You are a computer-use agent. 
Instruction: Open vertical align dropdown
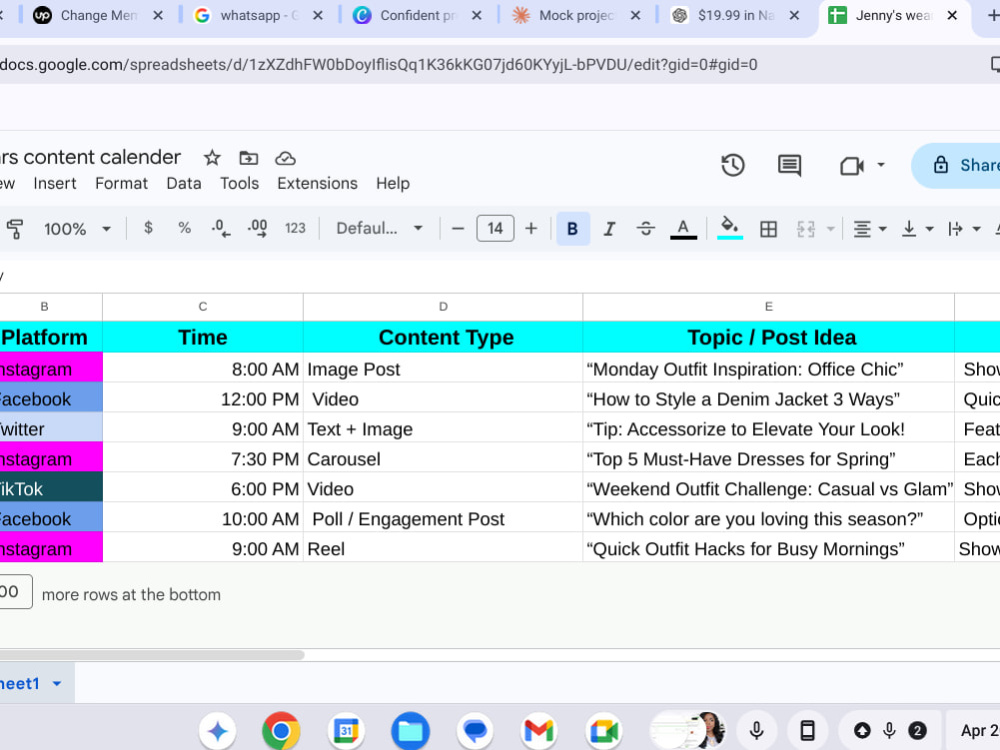pos(918,229)
